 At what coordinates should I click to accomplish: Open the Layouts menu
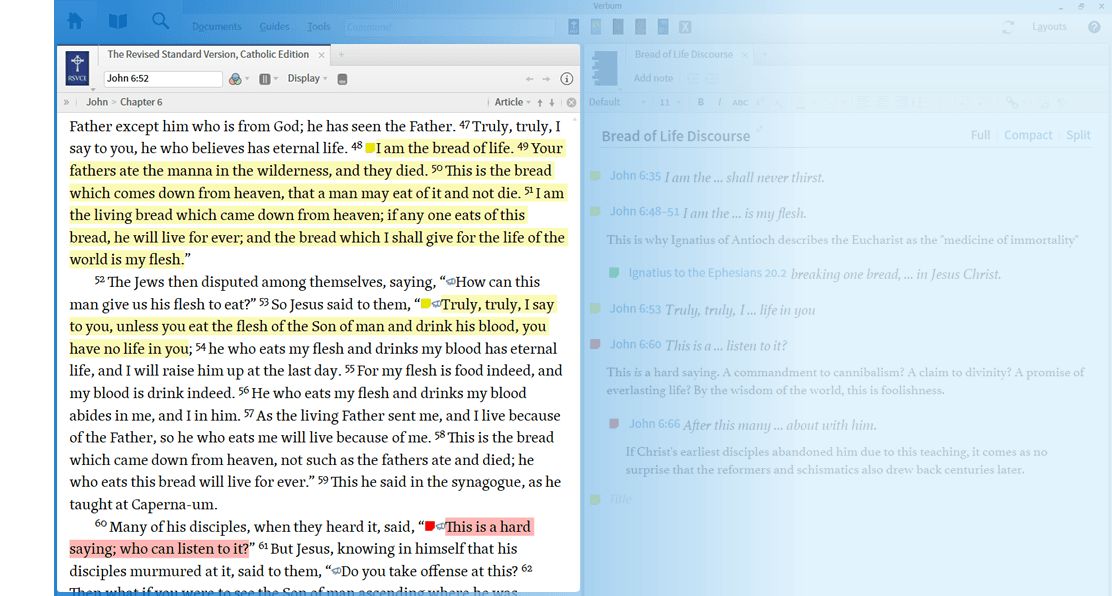[x=1049, y=27]
